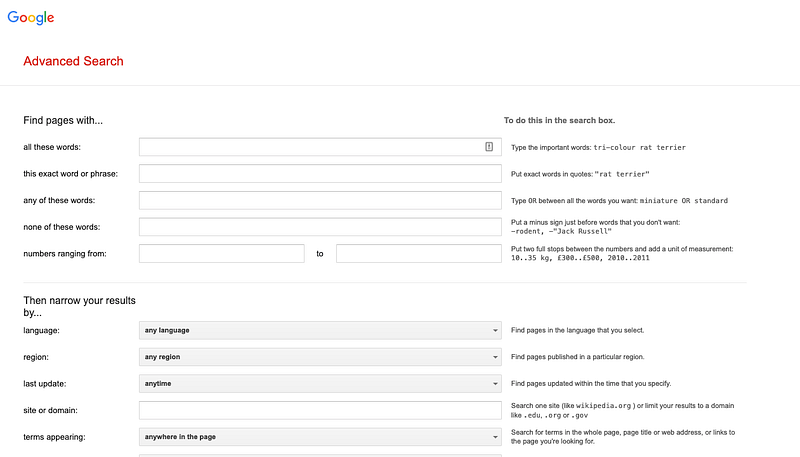Click 'Search for terms in the whole page' hint
Image resolution: width=800 pixels, height=457 pixels.
(x=623, y=437)
